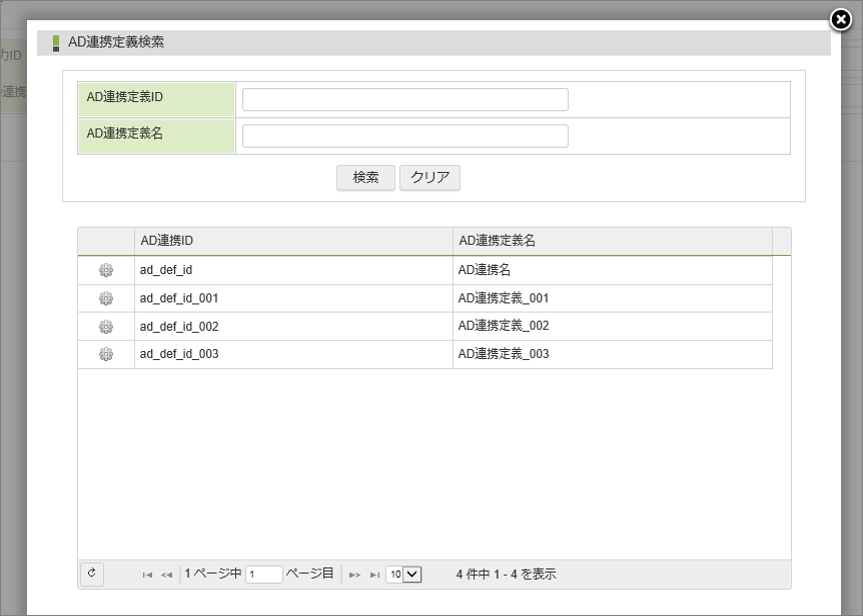Click gear icon for ad_def_id_001 row
This screenshot has height=616, width=863.
coord(106,298)
